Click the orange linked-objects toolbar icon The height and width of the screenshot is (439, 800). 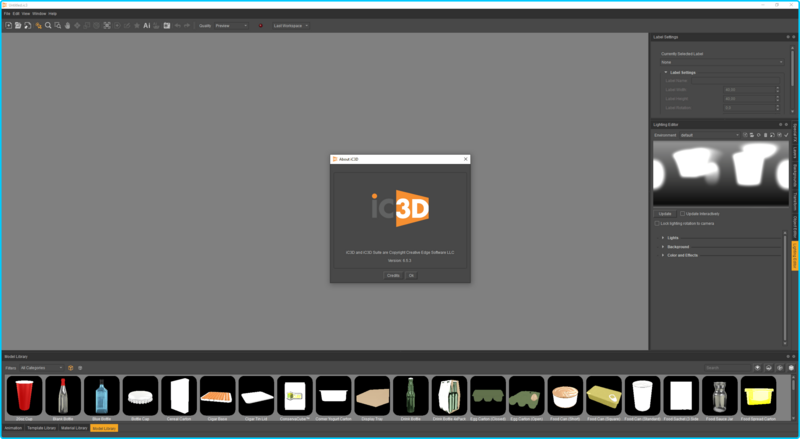[38, 26]
